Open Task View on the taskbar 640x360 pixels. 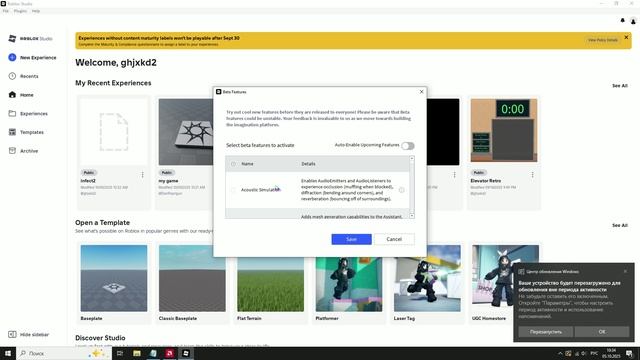[x=120, y=353]
